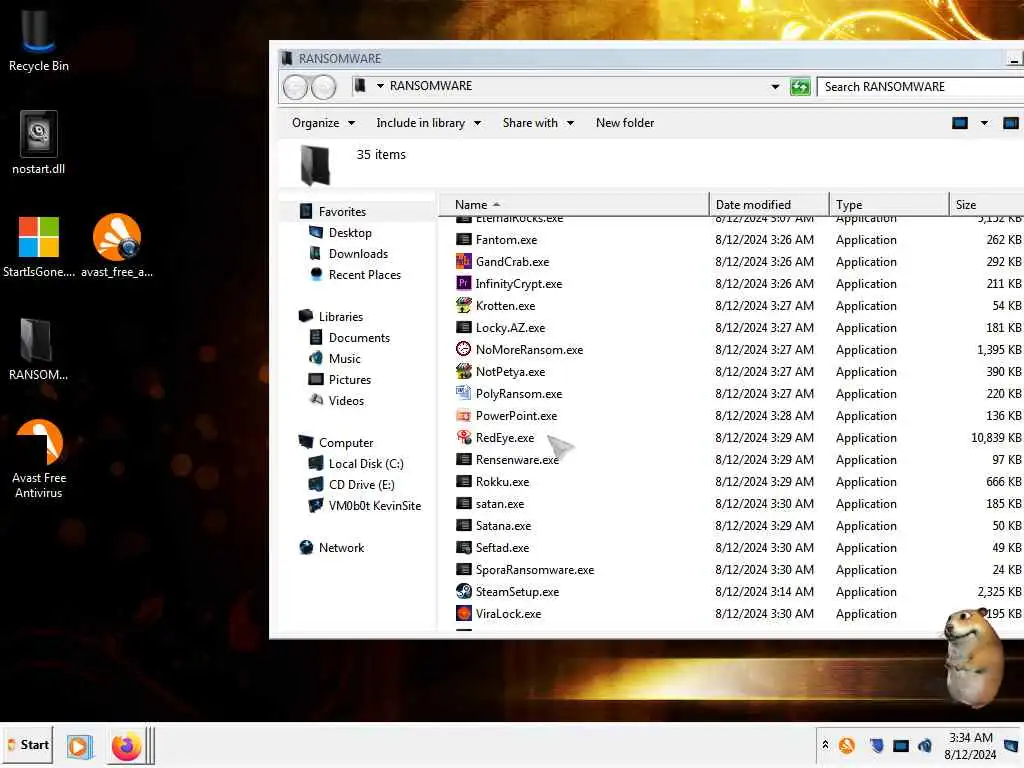Click the New folder button
The height and width of the screenshot is (768, 1024).
click(x=624, y=123)
